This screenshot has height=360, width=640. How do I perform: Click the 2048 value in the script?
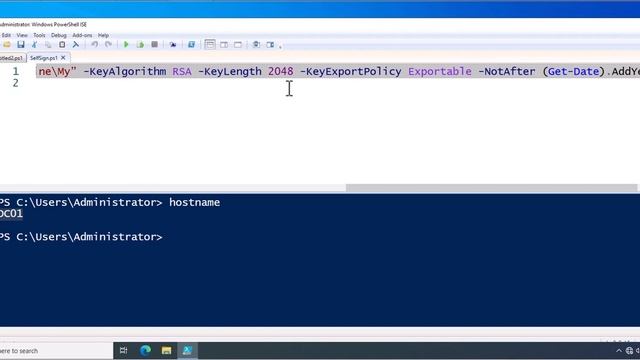tap(281, 71)
